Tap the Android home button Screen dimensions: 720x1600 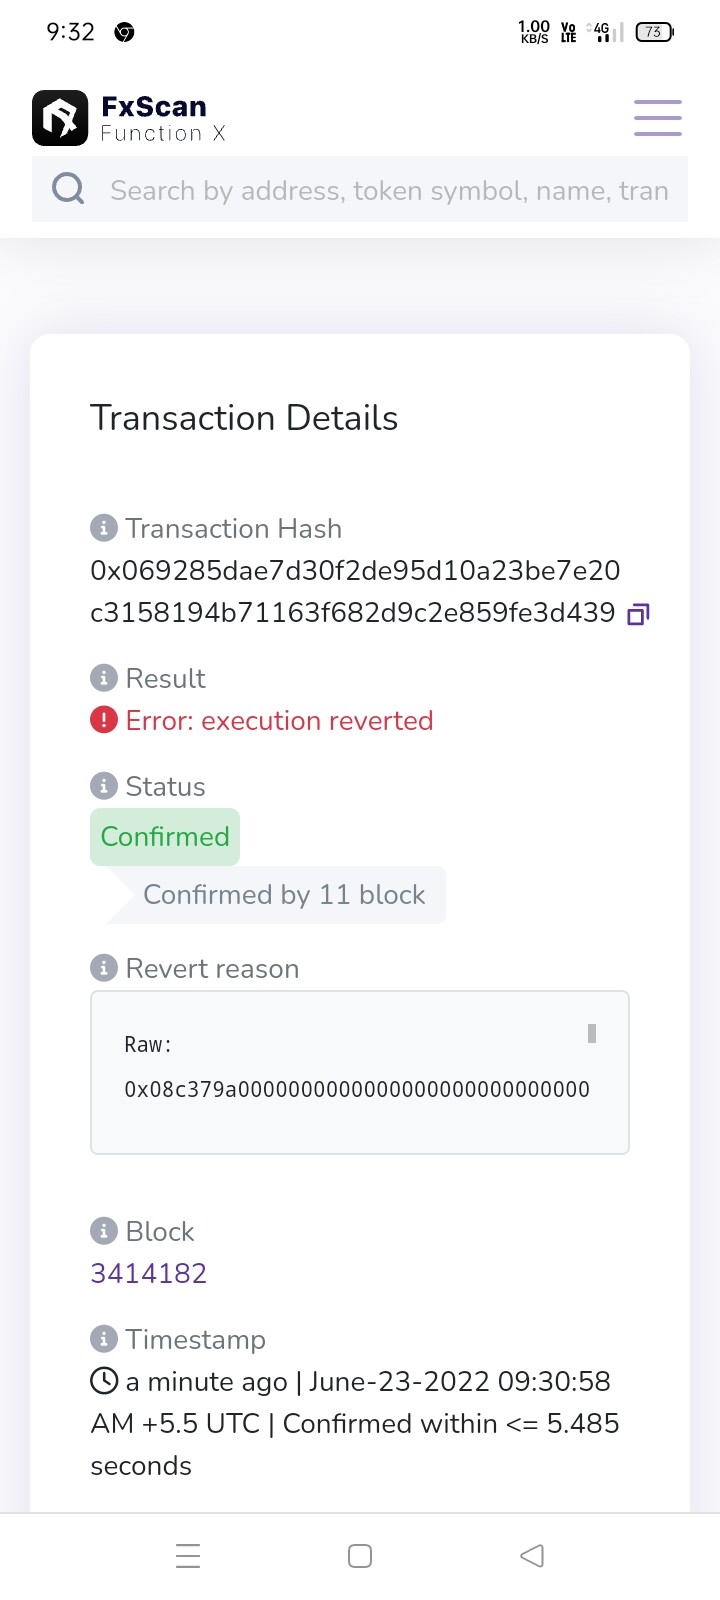click(360, 1556)
